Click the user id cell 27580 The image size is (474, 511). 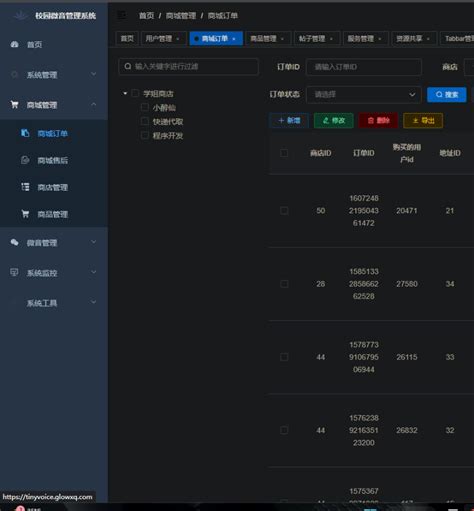point(407,284)
